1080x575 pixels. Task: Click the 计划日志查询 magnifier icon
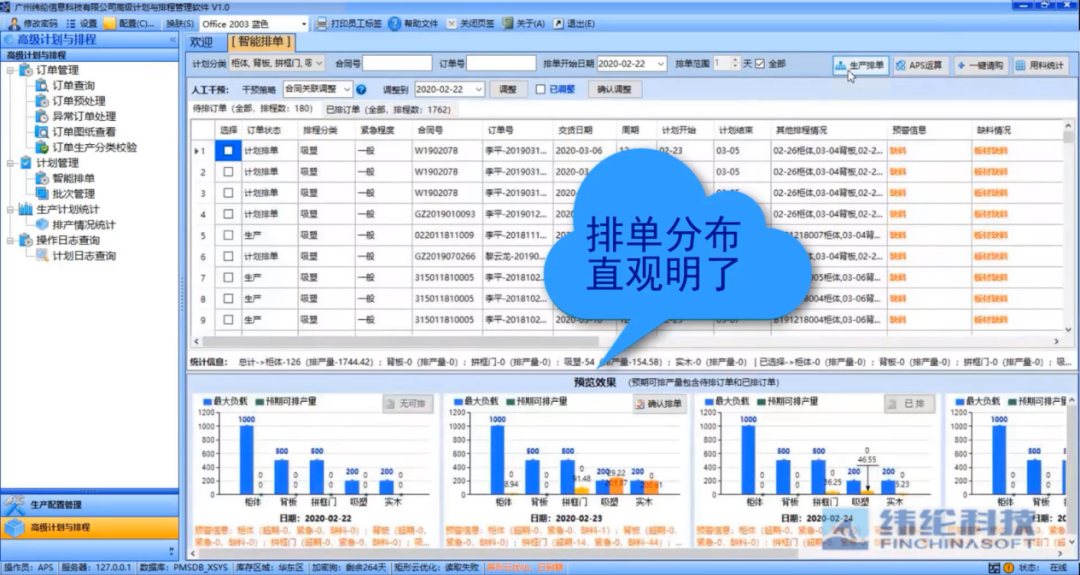(x=42, y=255)
